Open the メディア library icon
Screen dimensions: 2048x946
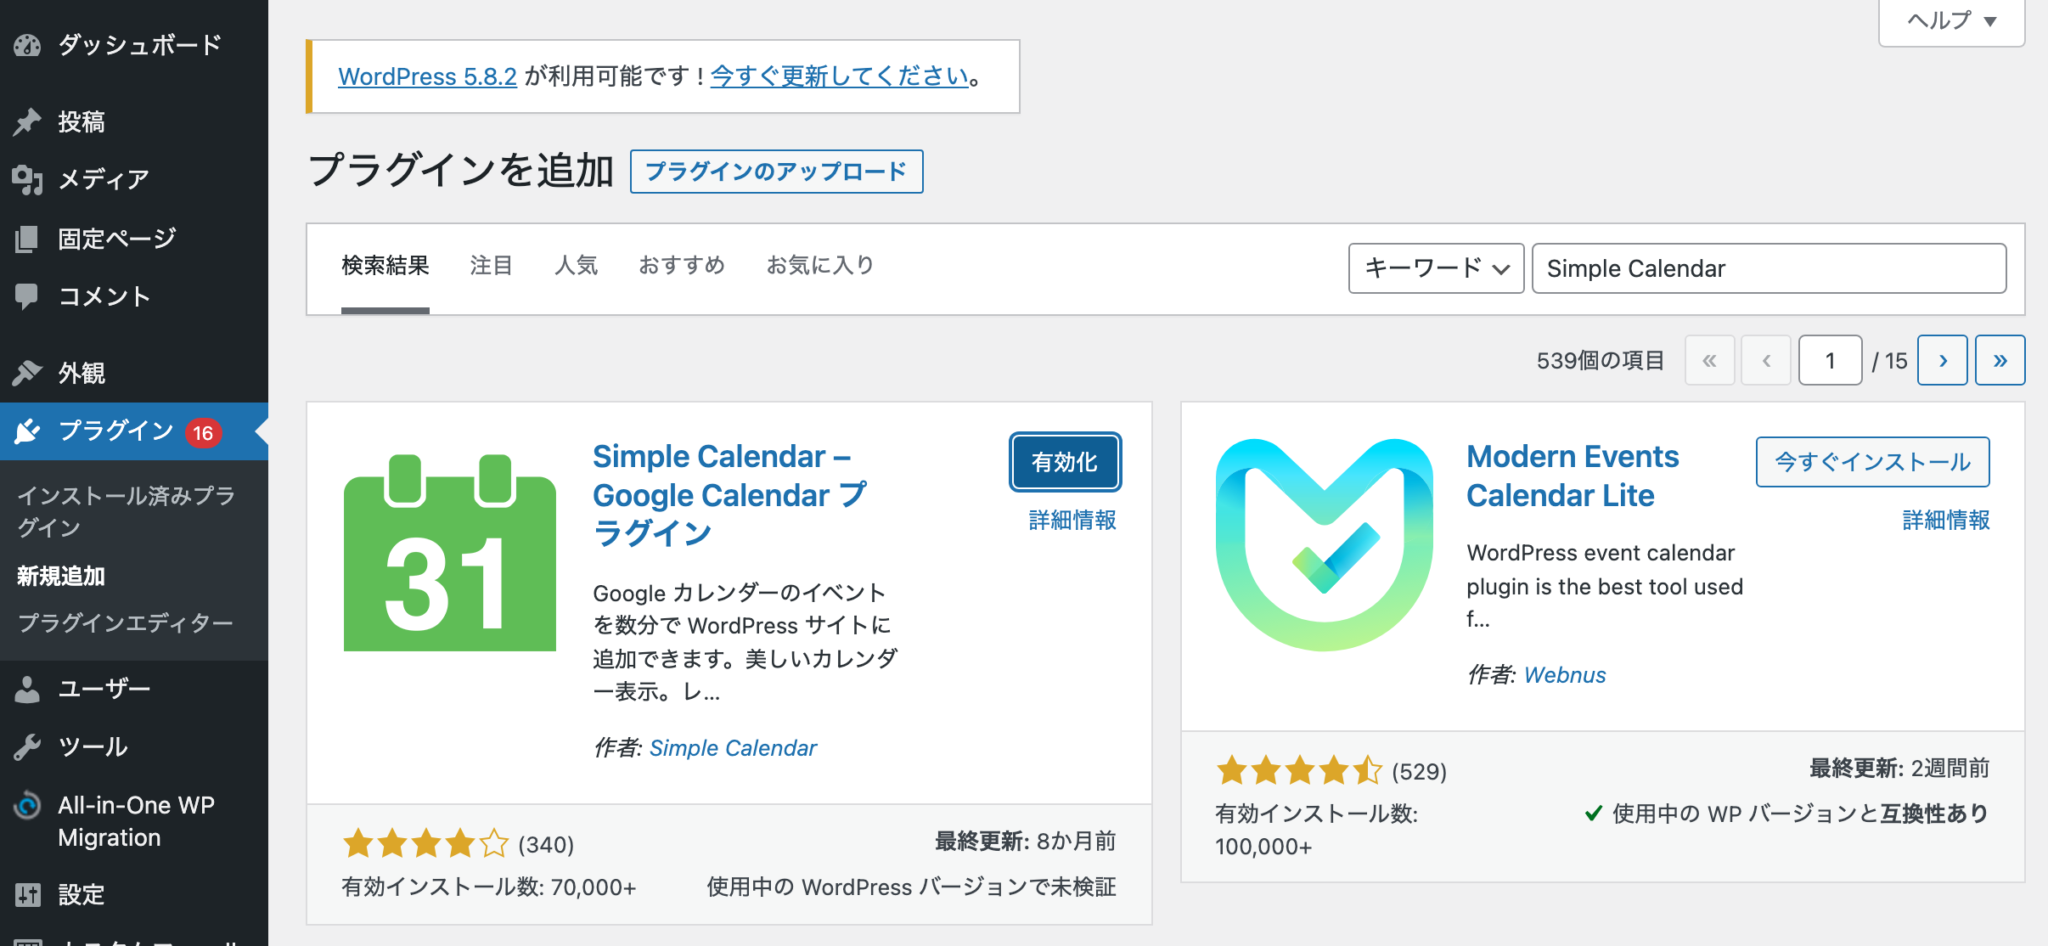click(x=27, y=179)
